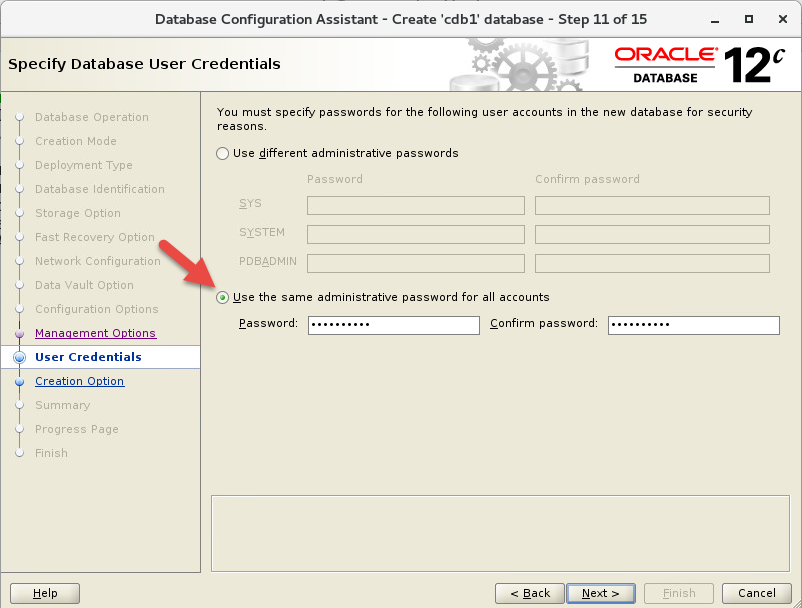Click the PDBADMIN password field
802x608 pixels.
(416, 264)
